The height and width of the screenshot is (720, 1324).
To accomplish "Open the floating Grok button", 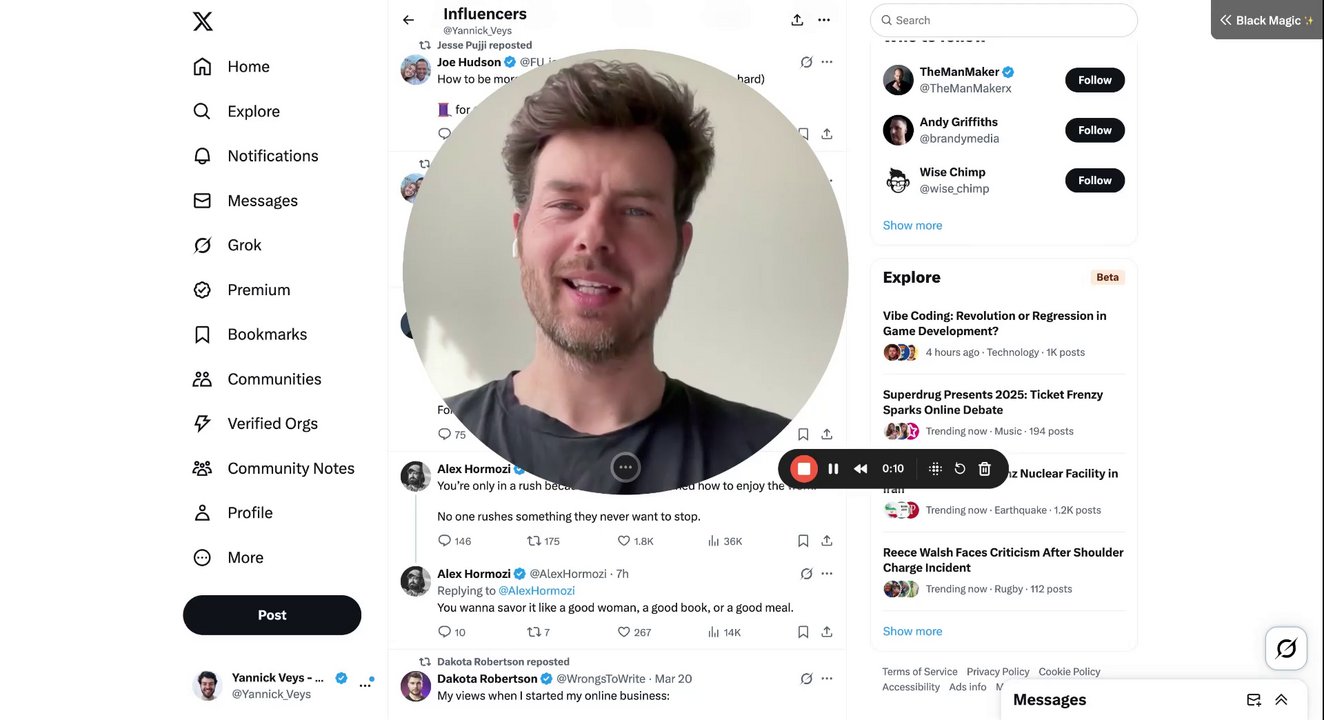I will tap(1286, 649).
